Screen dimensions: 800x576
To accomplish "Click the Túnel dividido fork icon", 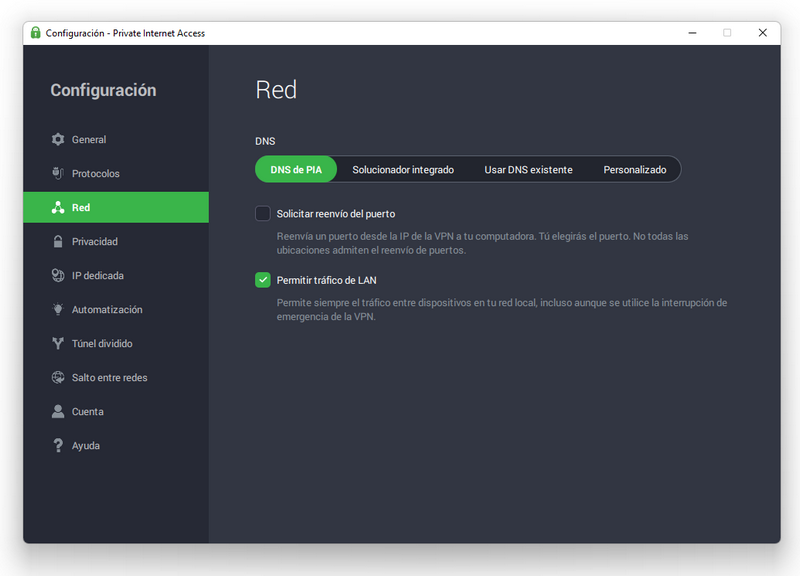I will [58, 343].
